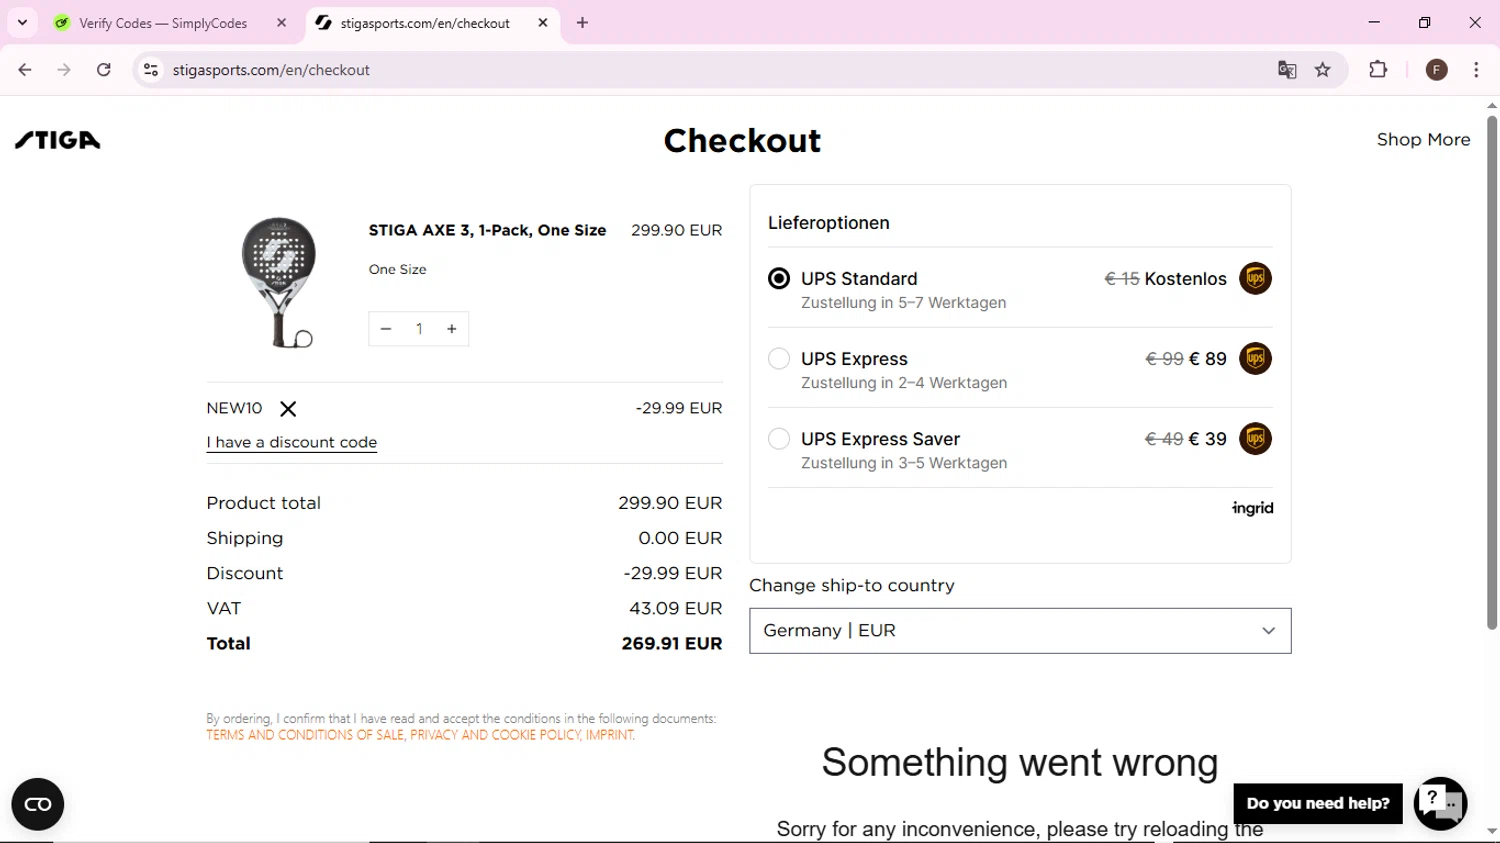Click the STIGA logo
Image resolution: width=1500 pixels, height=843 pixels.
[x=58, y=140]
